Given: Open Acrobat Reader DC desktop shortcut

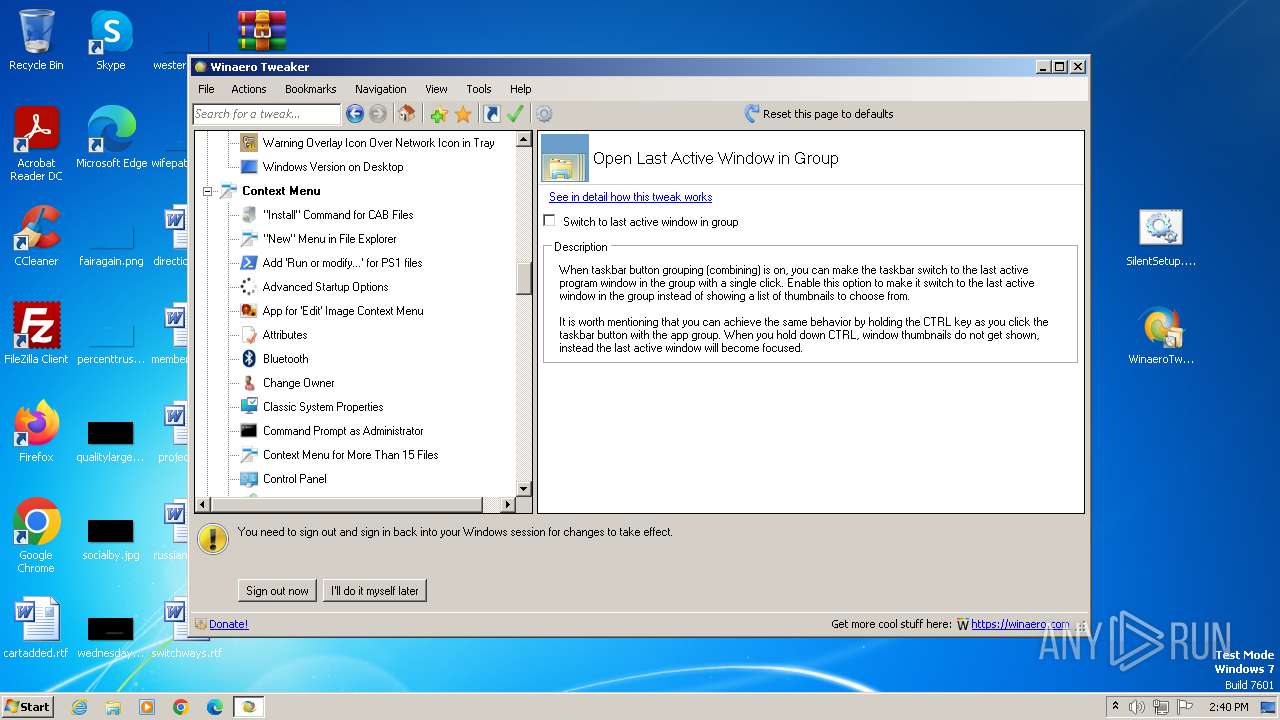Looking at the screenshot, I should coord(36,144).
